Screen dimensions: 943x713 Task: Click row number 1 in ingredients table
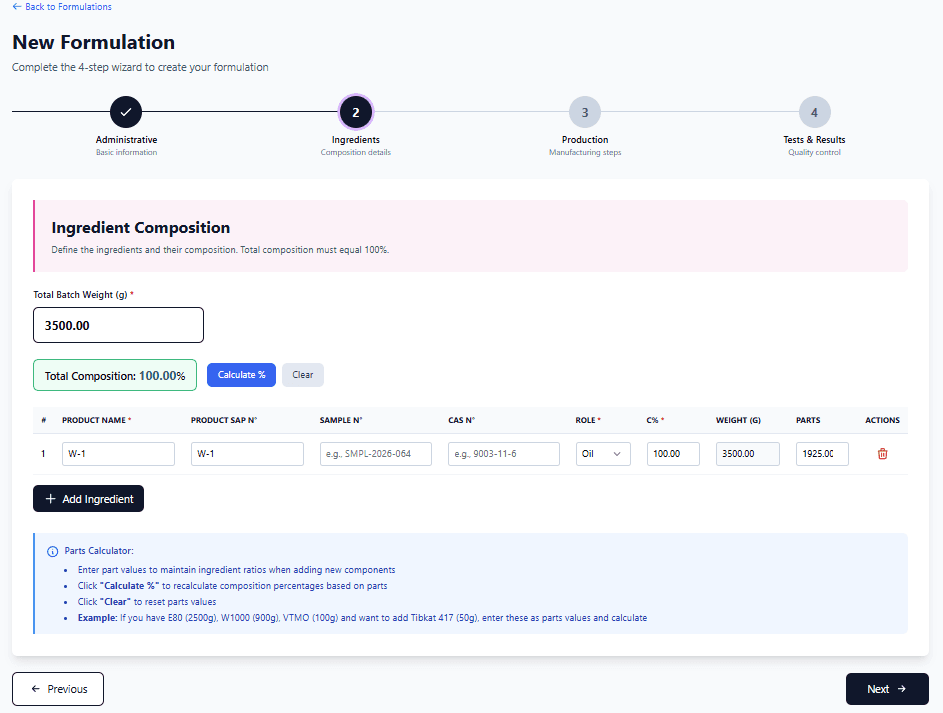click(x=43, y=454)
